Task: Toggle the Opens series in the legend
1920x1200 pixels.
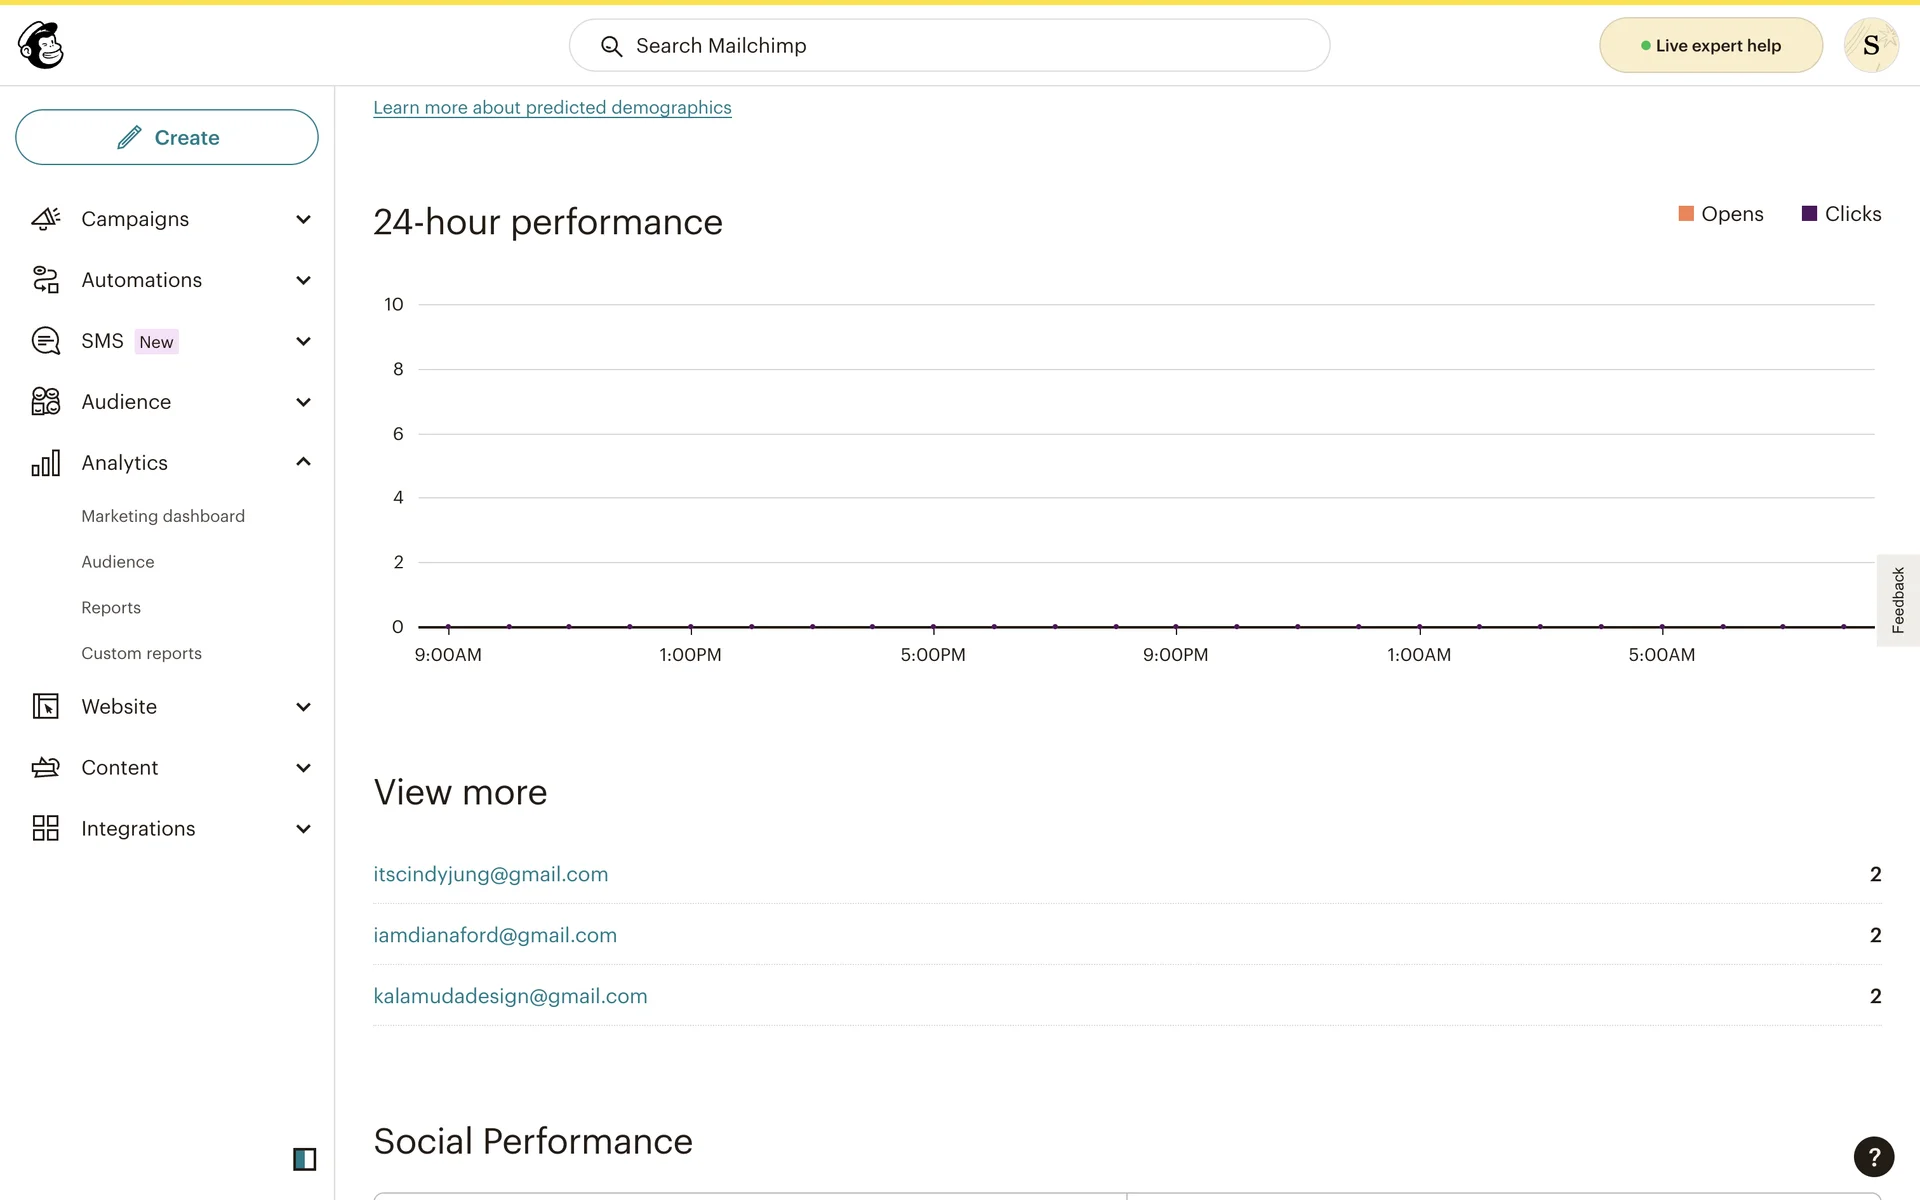Action: pos(1720,214)
